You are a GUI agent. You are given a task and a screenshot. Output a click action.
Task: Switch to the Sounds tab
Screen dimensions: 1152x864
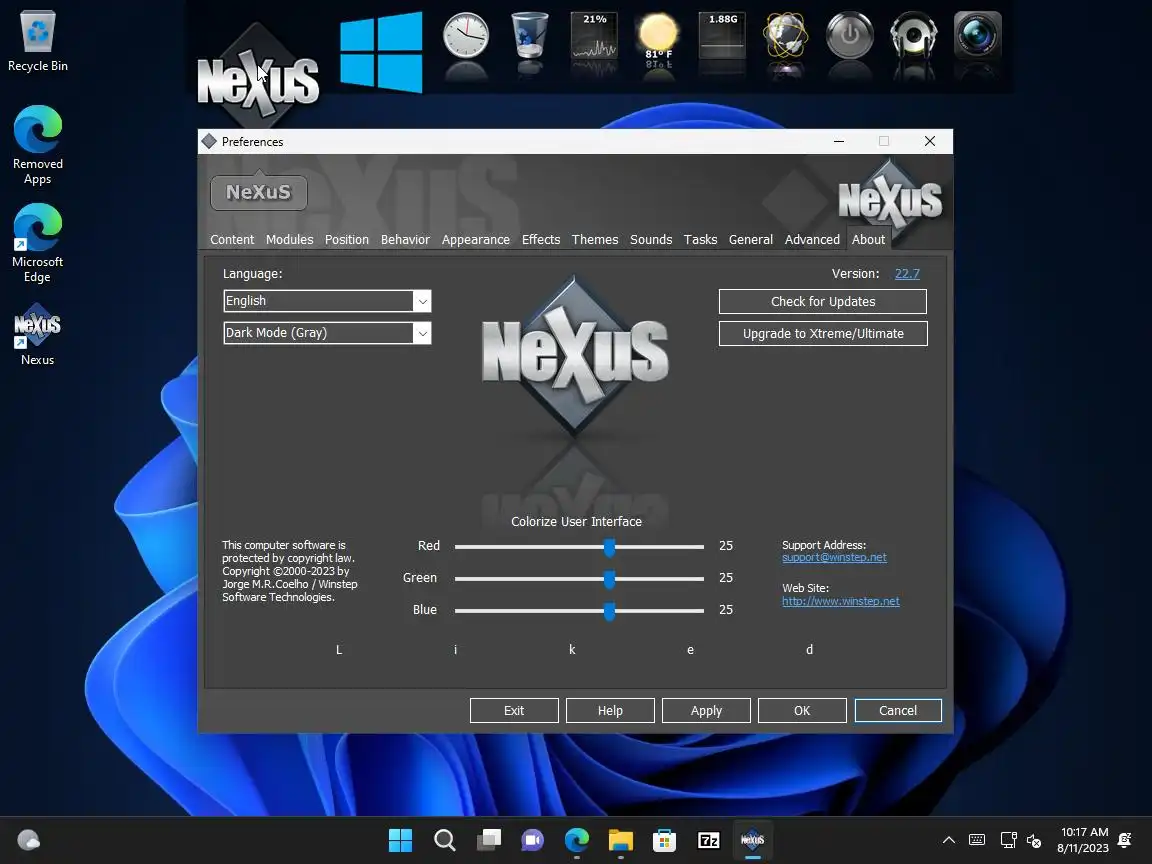point(651,240)
